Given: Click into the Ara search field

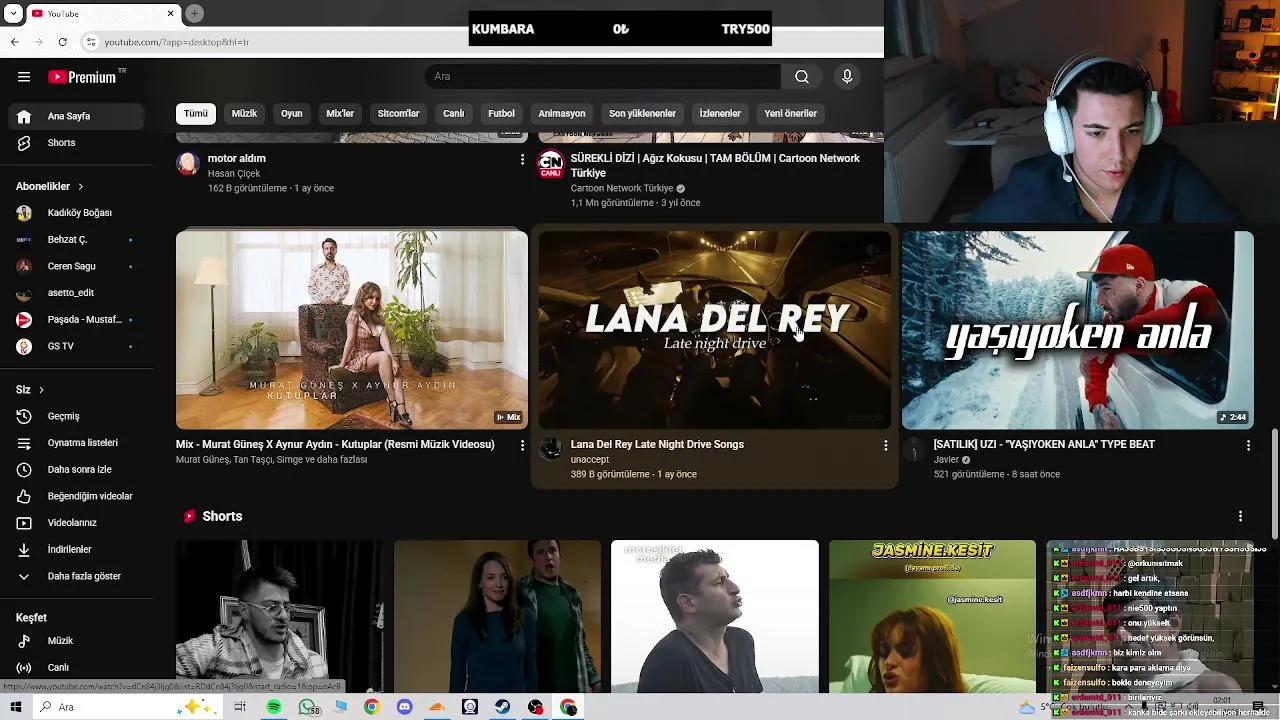Looking at the screenshot, I should [603, 77].
